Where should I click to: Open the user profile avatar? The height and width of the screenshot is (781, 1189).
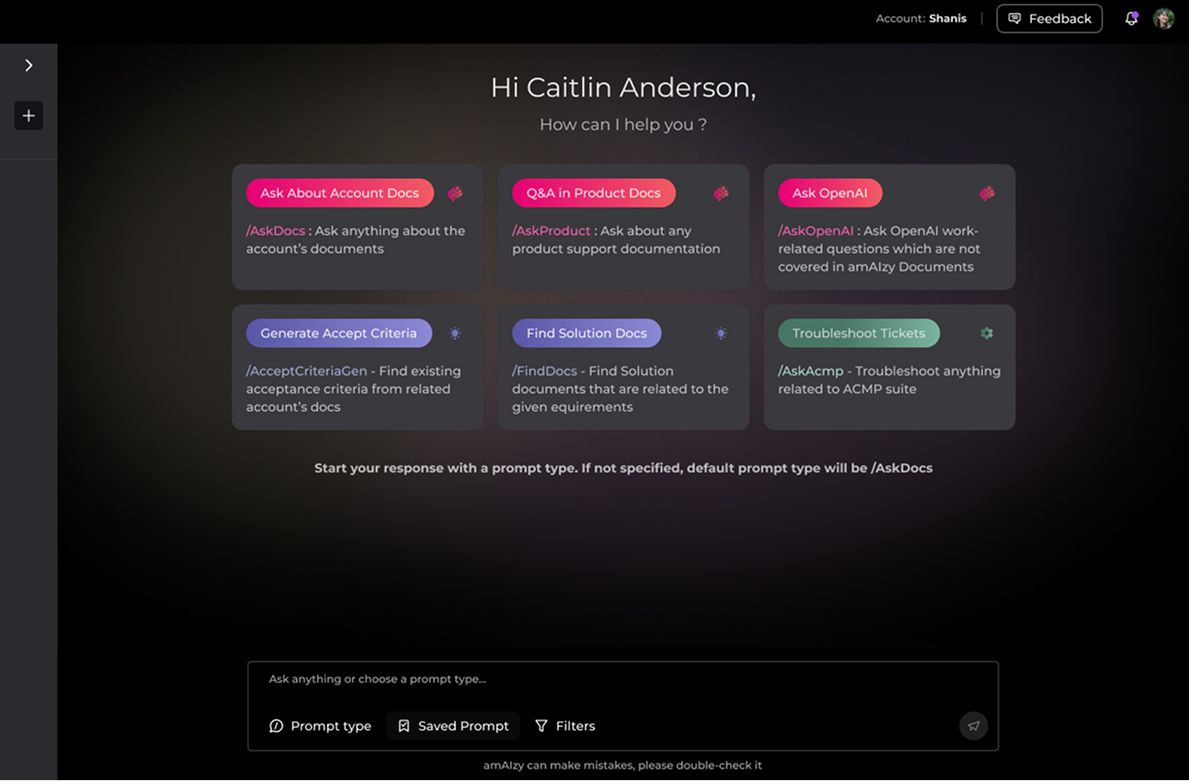(x=1163, y=18)
